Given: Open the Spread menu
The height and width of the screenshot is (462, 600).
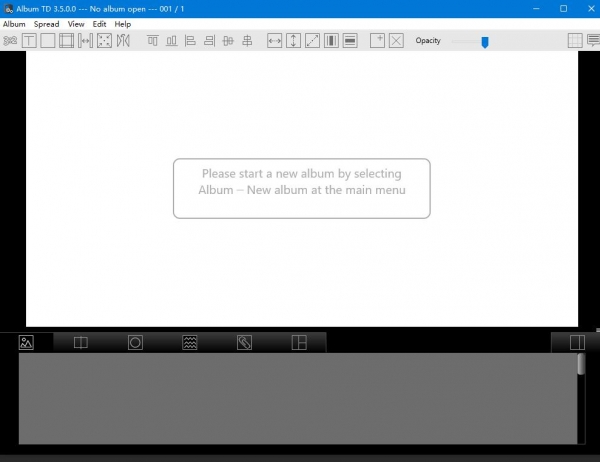Looking at the screenshot, I should [x=46, y=24].
